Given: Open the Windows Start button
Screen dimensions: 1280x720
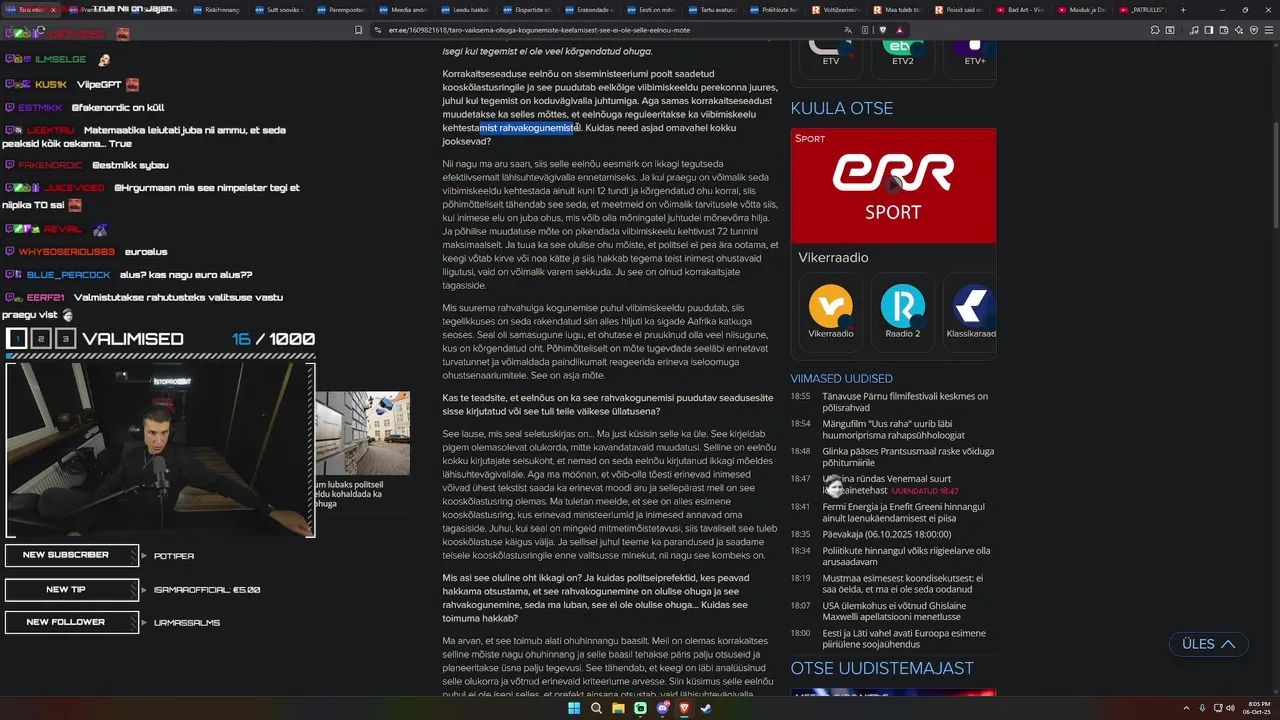Looking at the screenshot, I should 574,708.
